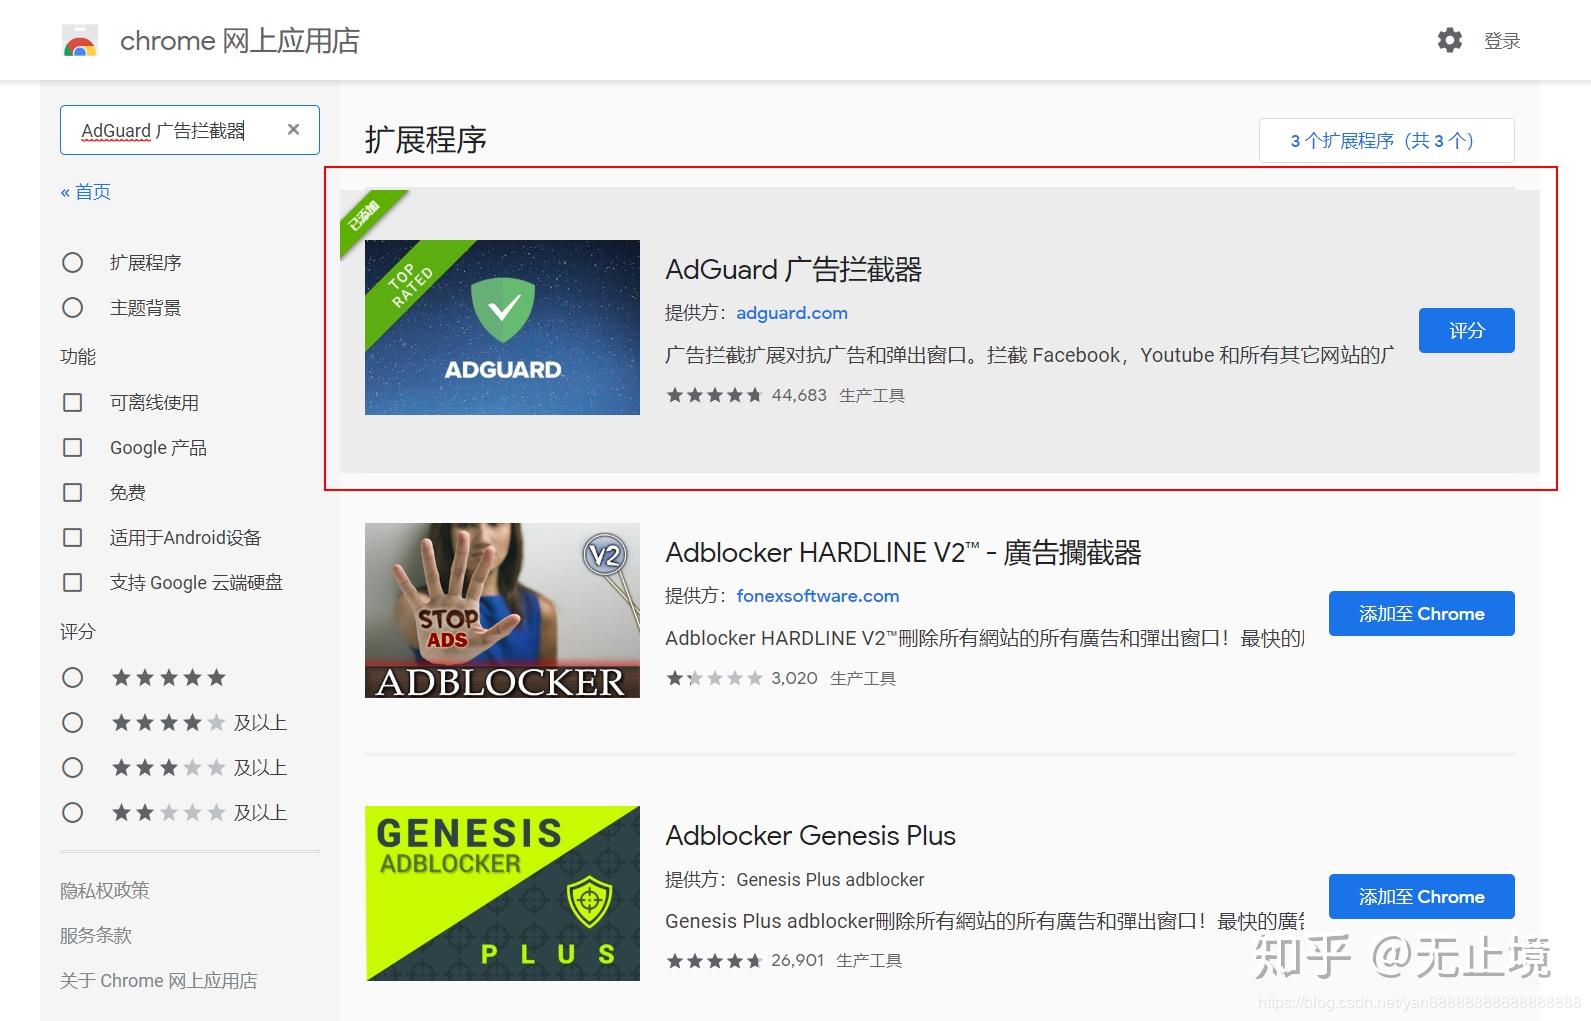
Task: Open the settings gear icon
Action: 1449,40
